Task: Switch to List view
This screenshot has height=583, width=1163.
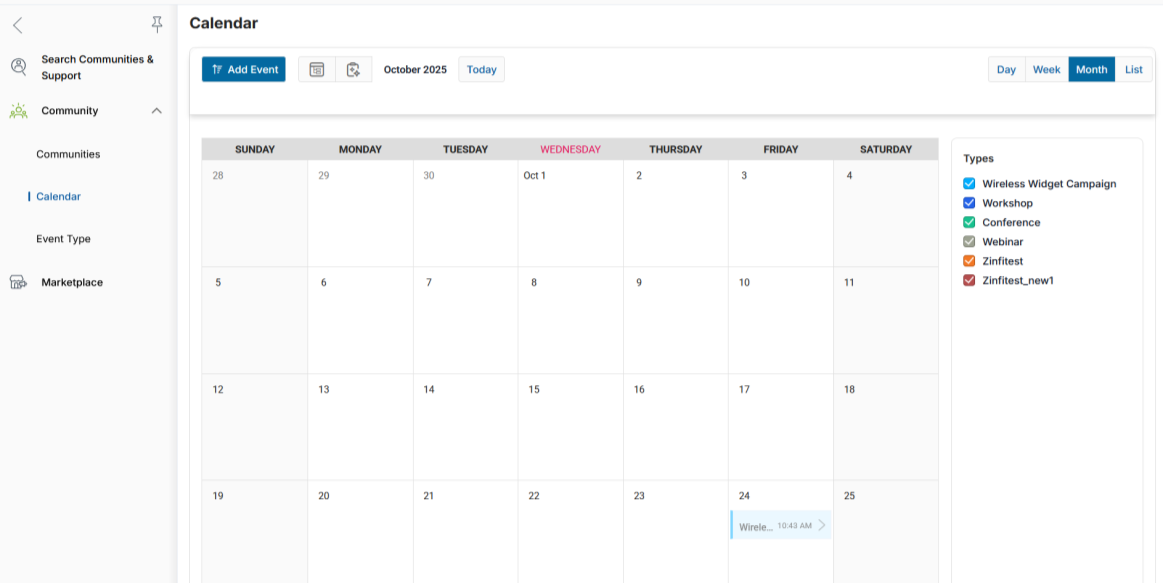Action: point(1133,69)
